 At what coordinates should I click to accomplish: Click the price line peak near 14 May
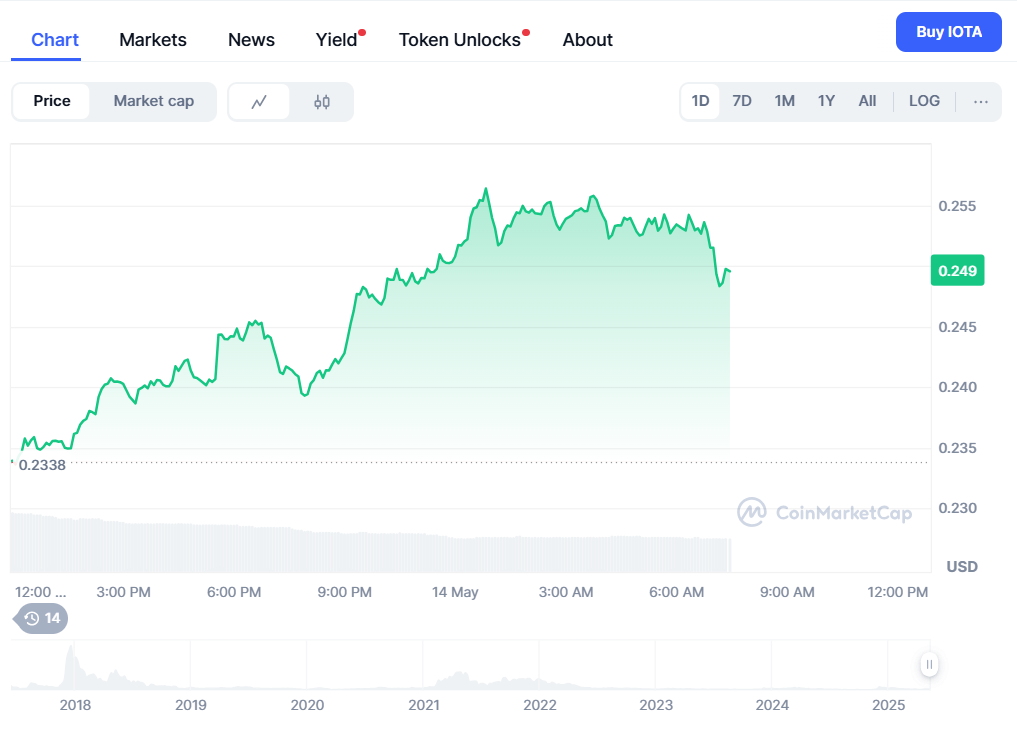click(486, 189)
